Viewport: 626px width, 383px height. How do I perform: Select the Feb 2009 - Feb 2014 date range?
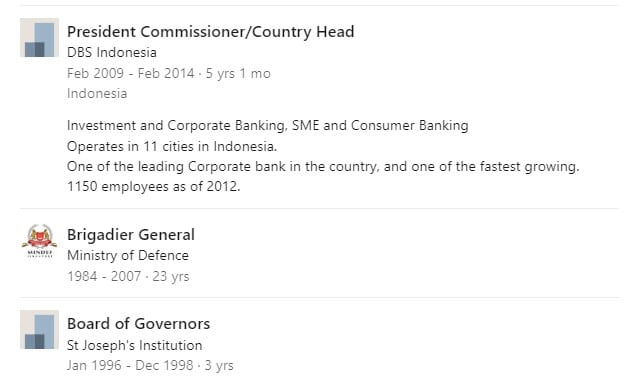click(x=131, y=73)
